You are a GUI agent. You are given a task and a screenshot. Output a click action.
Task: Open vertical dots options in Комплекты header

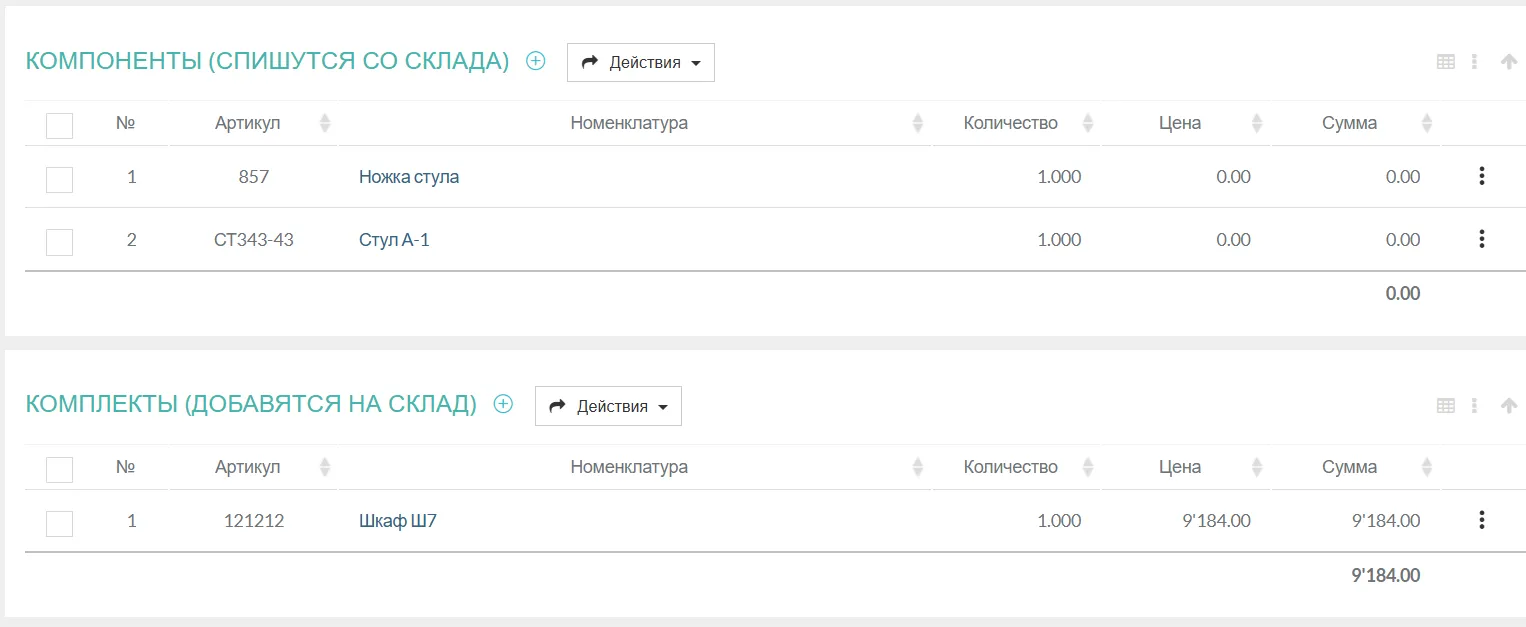coord(1474,406)
